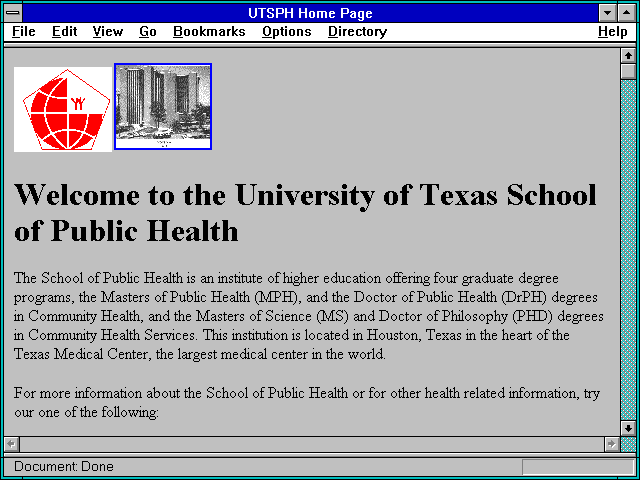Open the View menu
The width and height of the screenshot is (640, 480).
pyautogui.click(x=108, y=31)
